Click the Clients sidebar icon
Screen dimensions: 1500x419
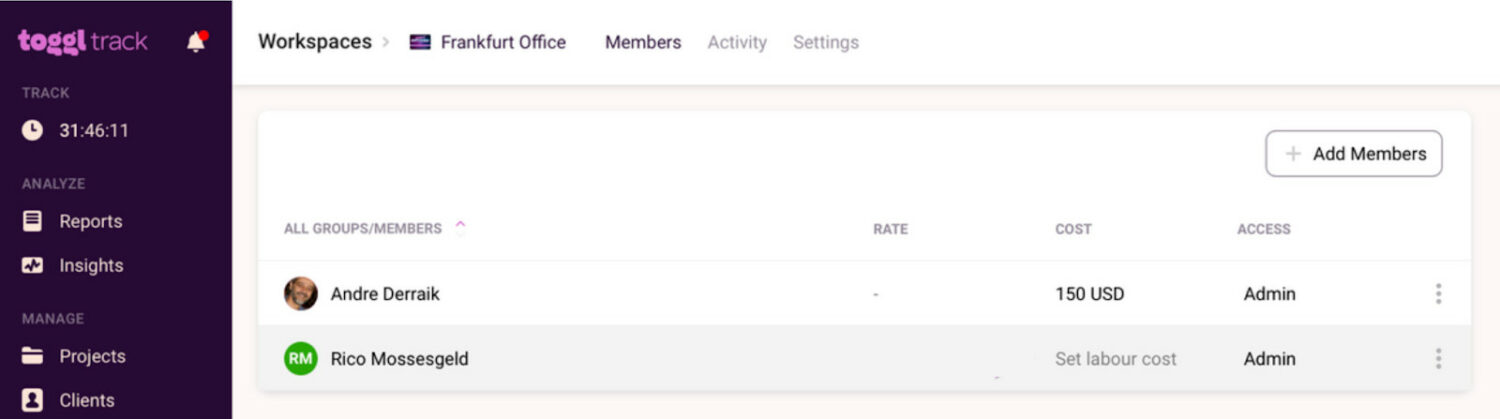pyautogui.click(x=33, y=400)
